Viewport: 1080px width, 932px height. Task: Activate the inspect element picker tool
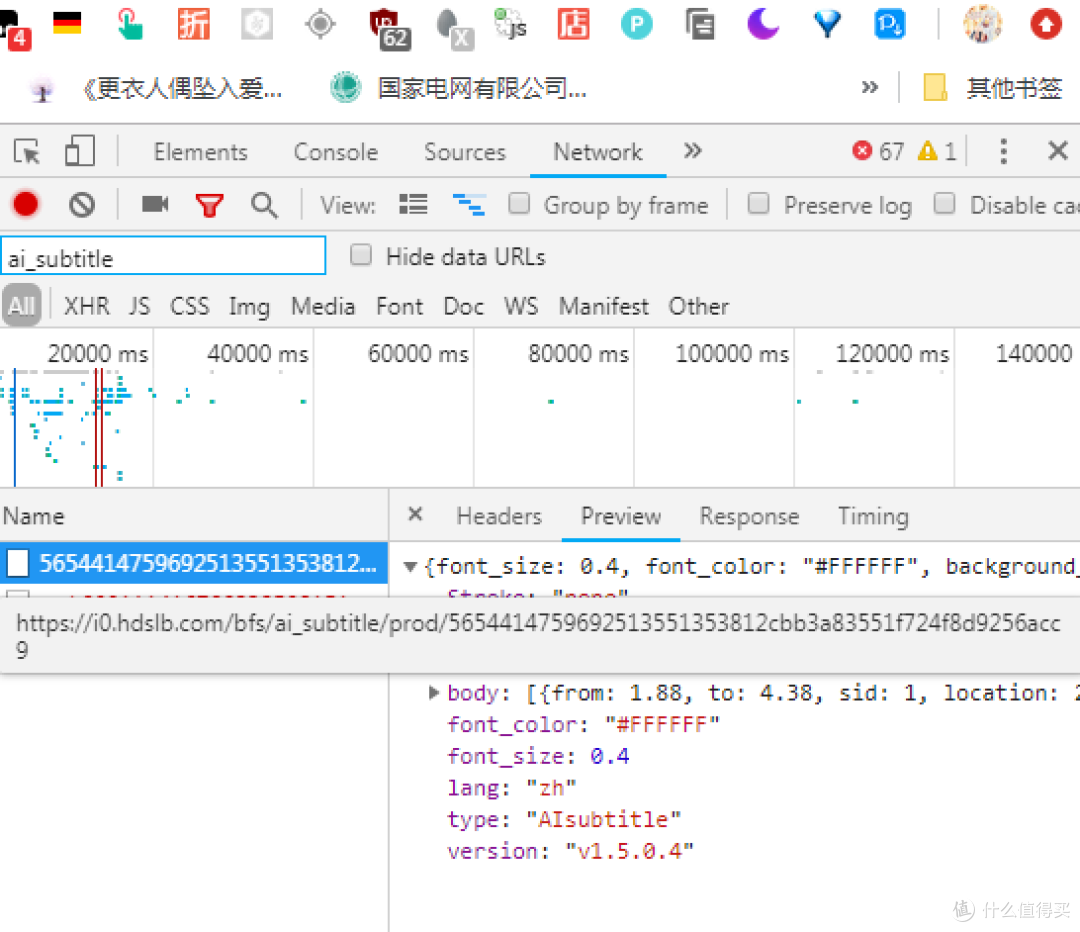pyautogui.click(x=28, y=151)
